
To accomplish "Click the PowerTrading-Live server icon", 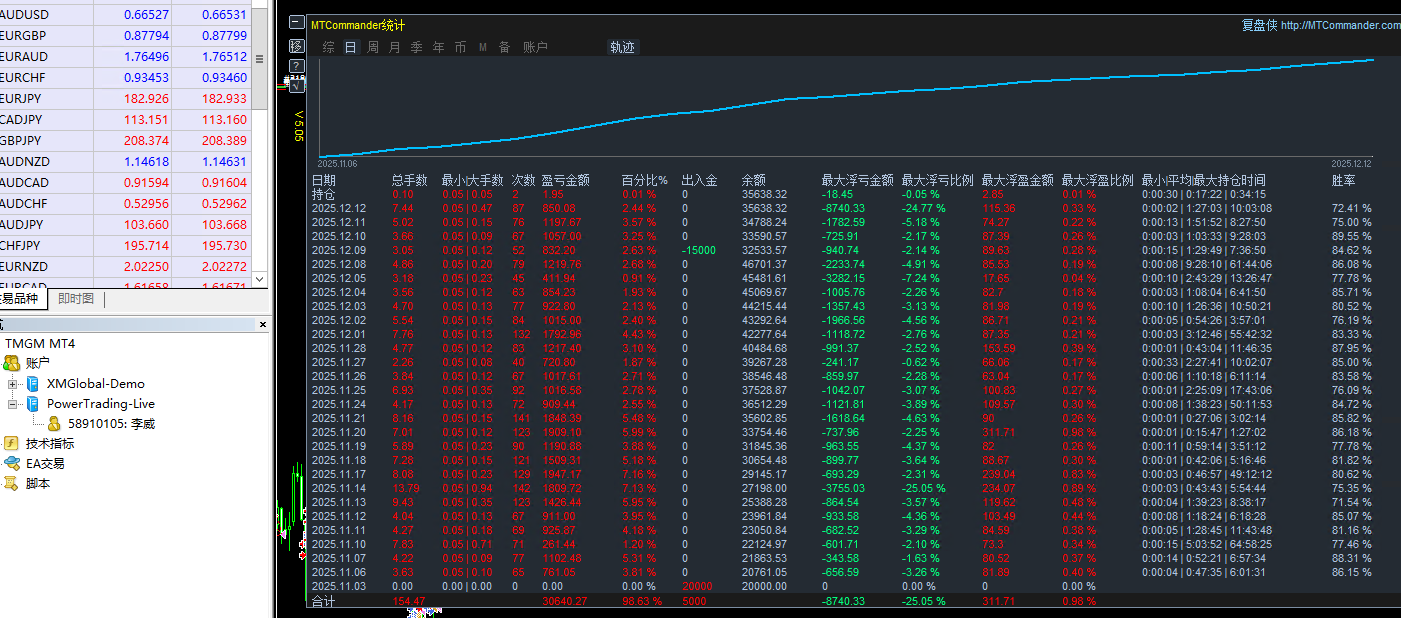I will pos(32,404).
